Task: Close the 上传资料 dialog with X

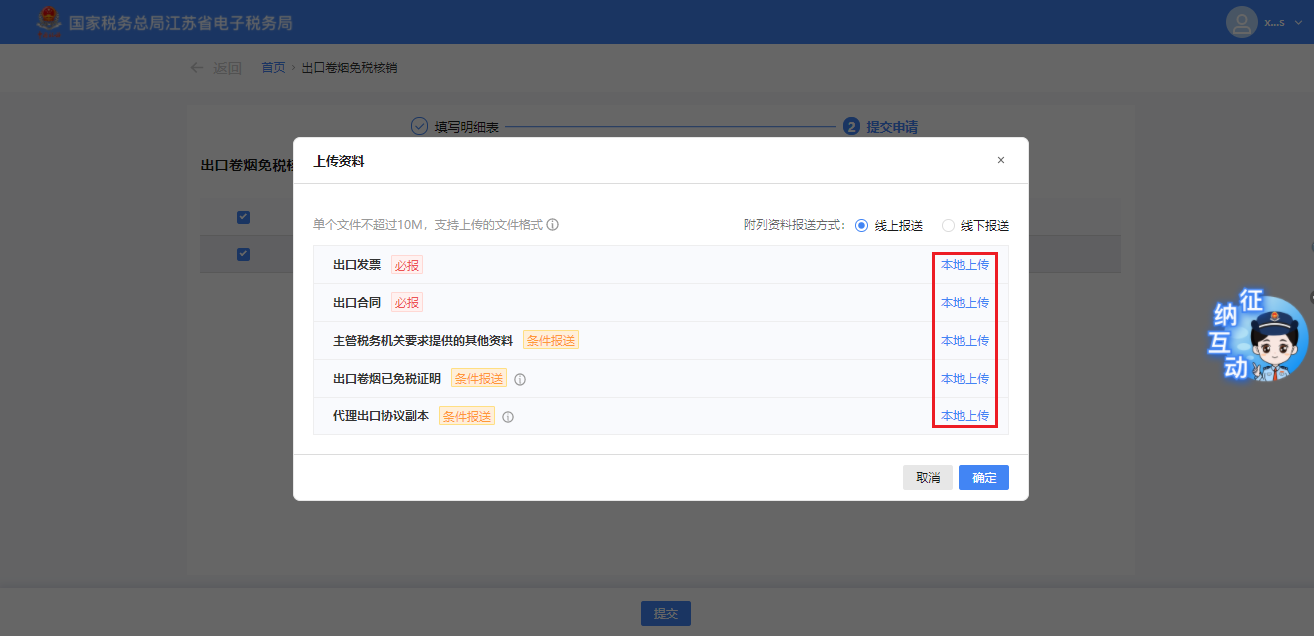Action: point(1001,160)
